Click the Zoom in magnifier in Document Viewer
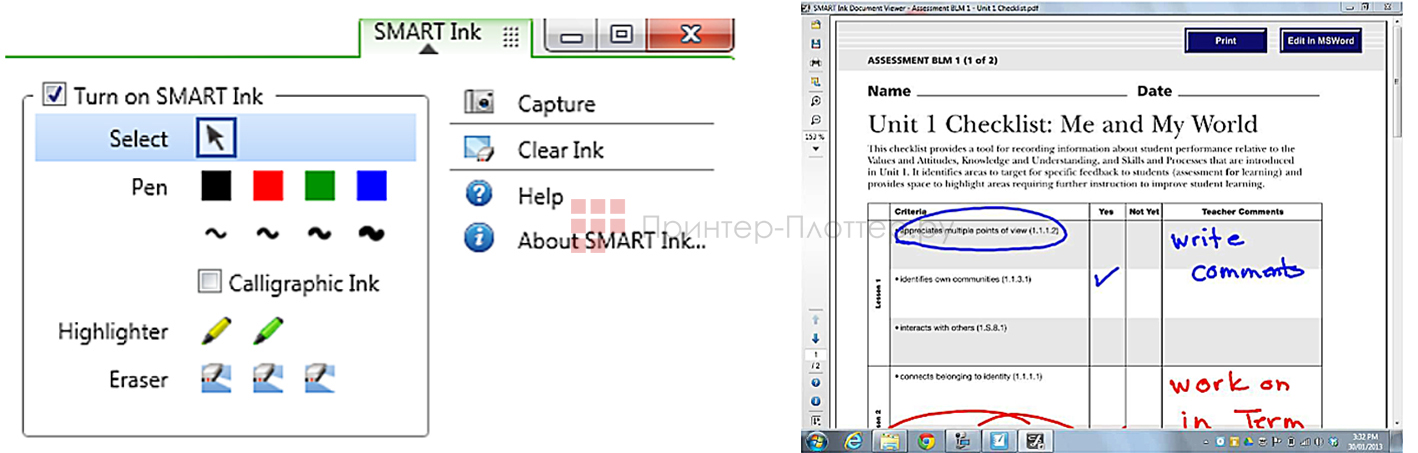Viewport: 1418px width, 453px height. click(x=816, y=101)
